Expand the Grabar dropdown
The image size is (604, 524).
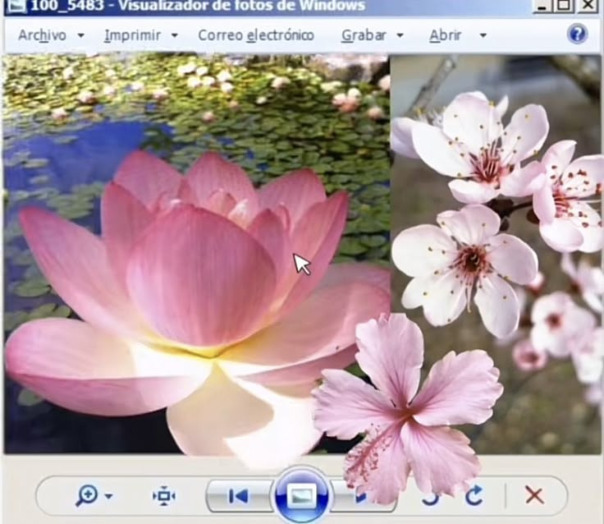[x=400, y=35]
